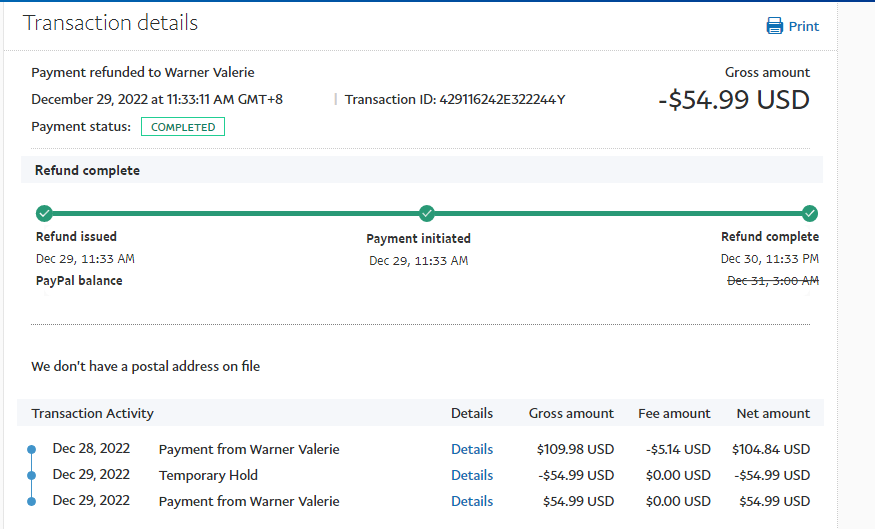Click the Refund complete checkmark icon

tap(810, 213)
